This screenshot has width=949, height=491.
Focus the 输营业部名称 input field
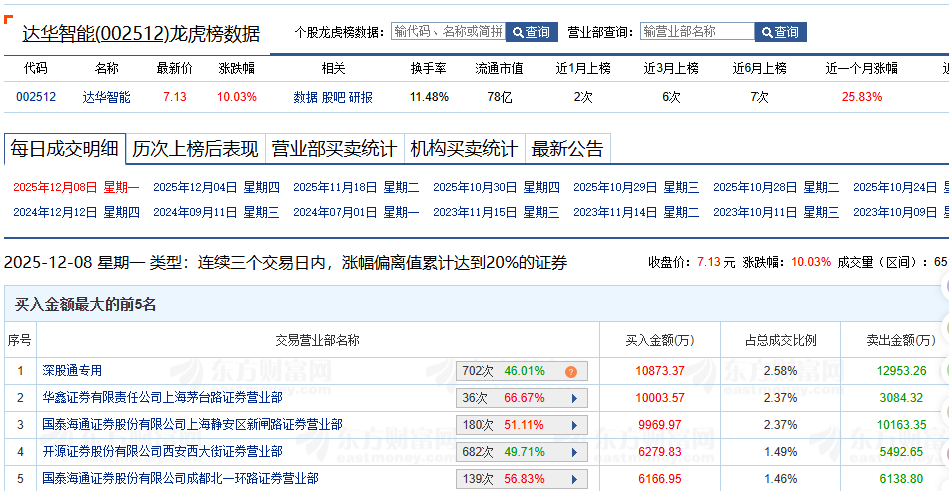tap(697, 31)
